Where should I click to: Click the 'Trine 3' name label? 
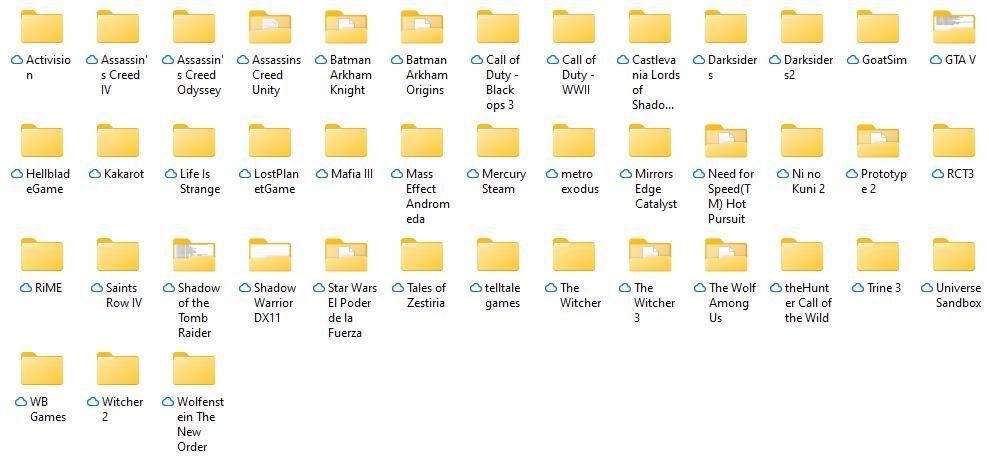point(884,288)
